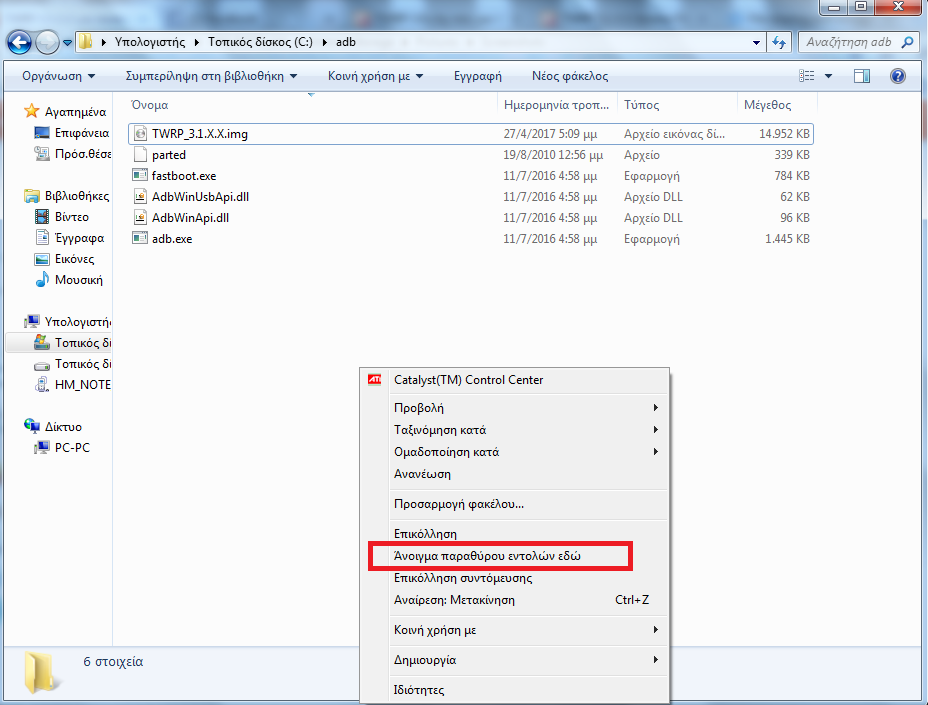Click the Αναζήτηση adb search field
The height and width of the screenshot is (705, 928).
coord(848,43)
